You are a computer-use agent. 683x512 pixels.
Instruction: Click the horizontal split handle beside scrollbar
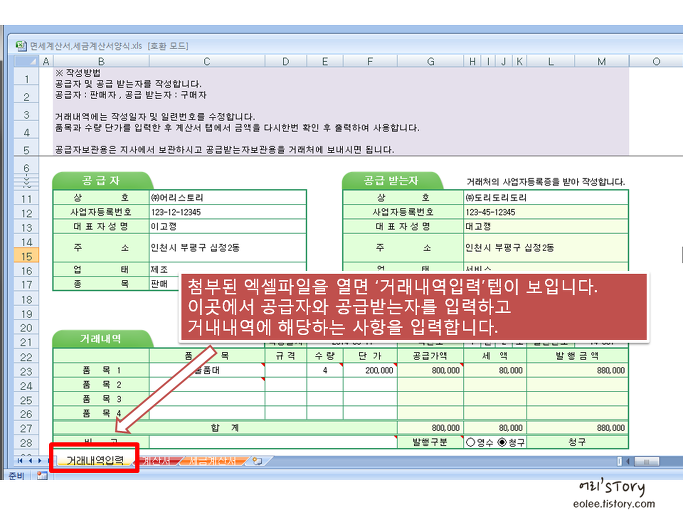[619, 461]
